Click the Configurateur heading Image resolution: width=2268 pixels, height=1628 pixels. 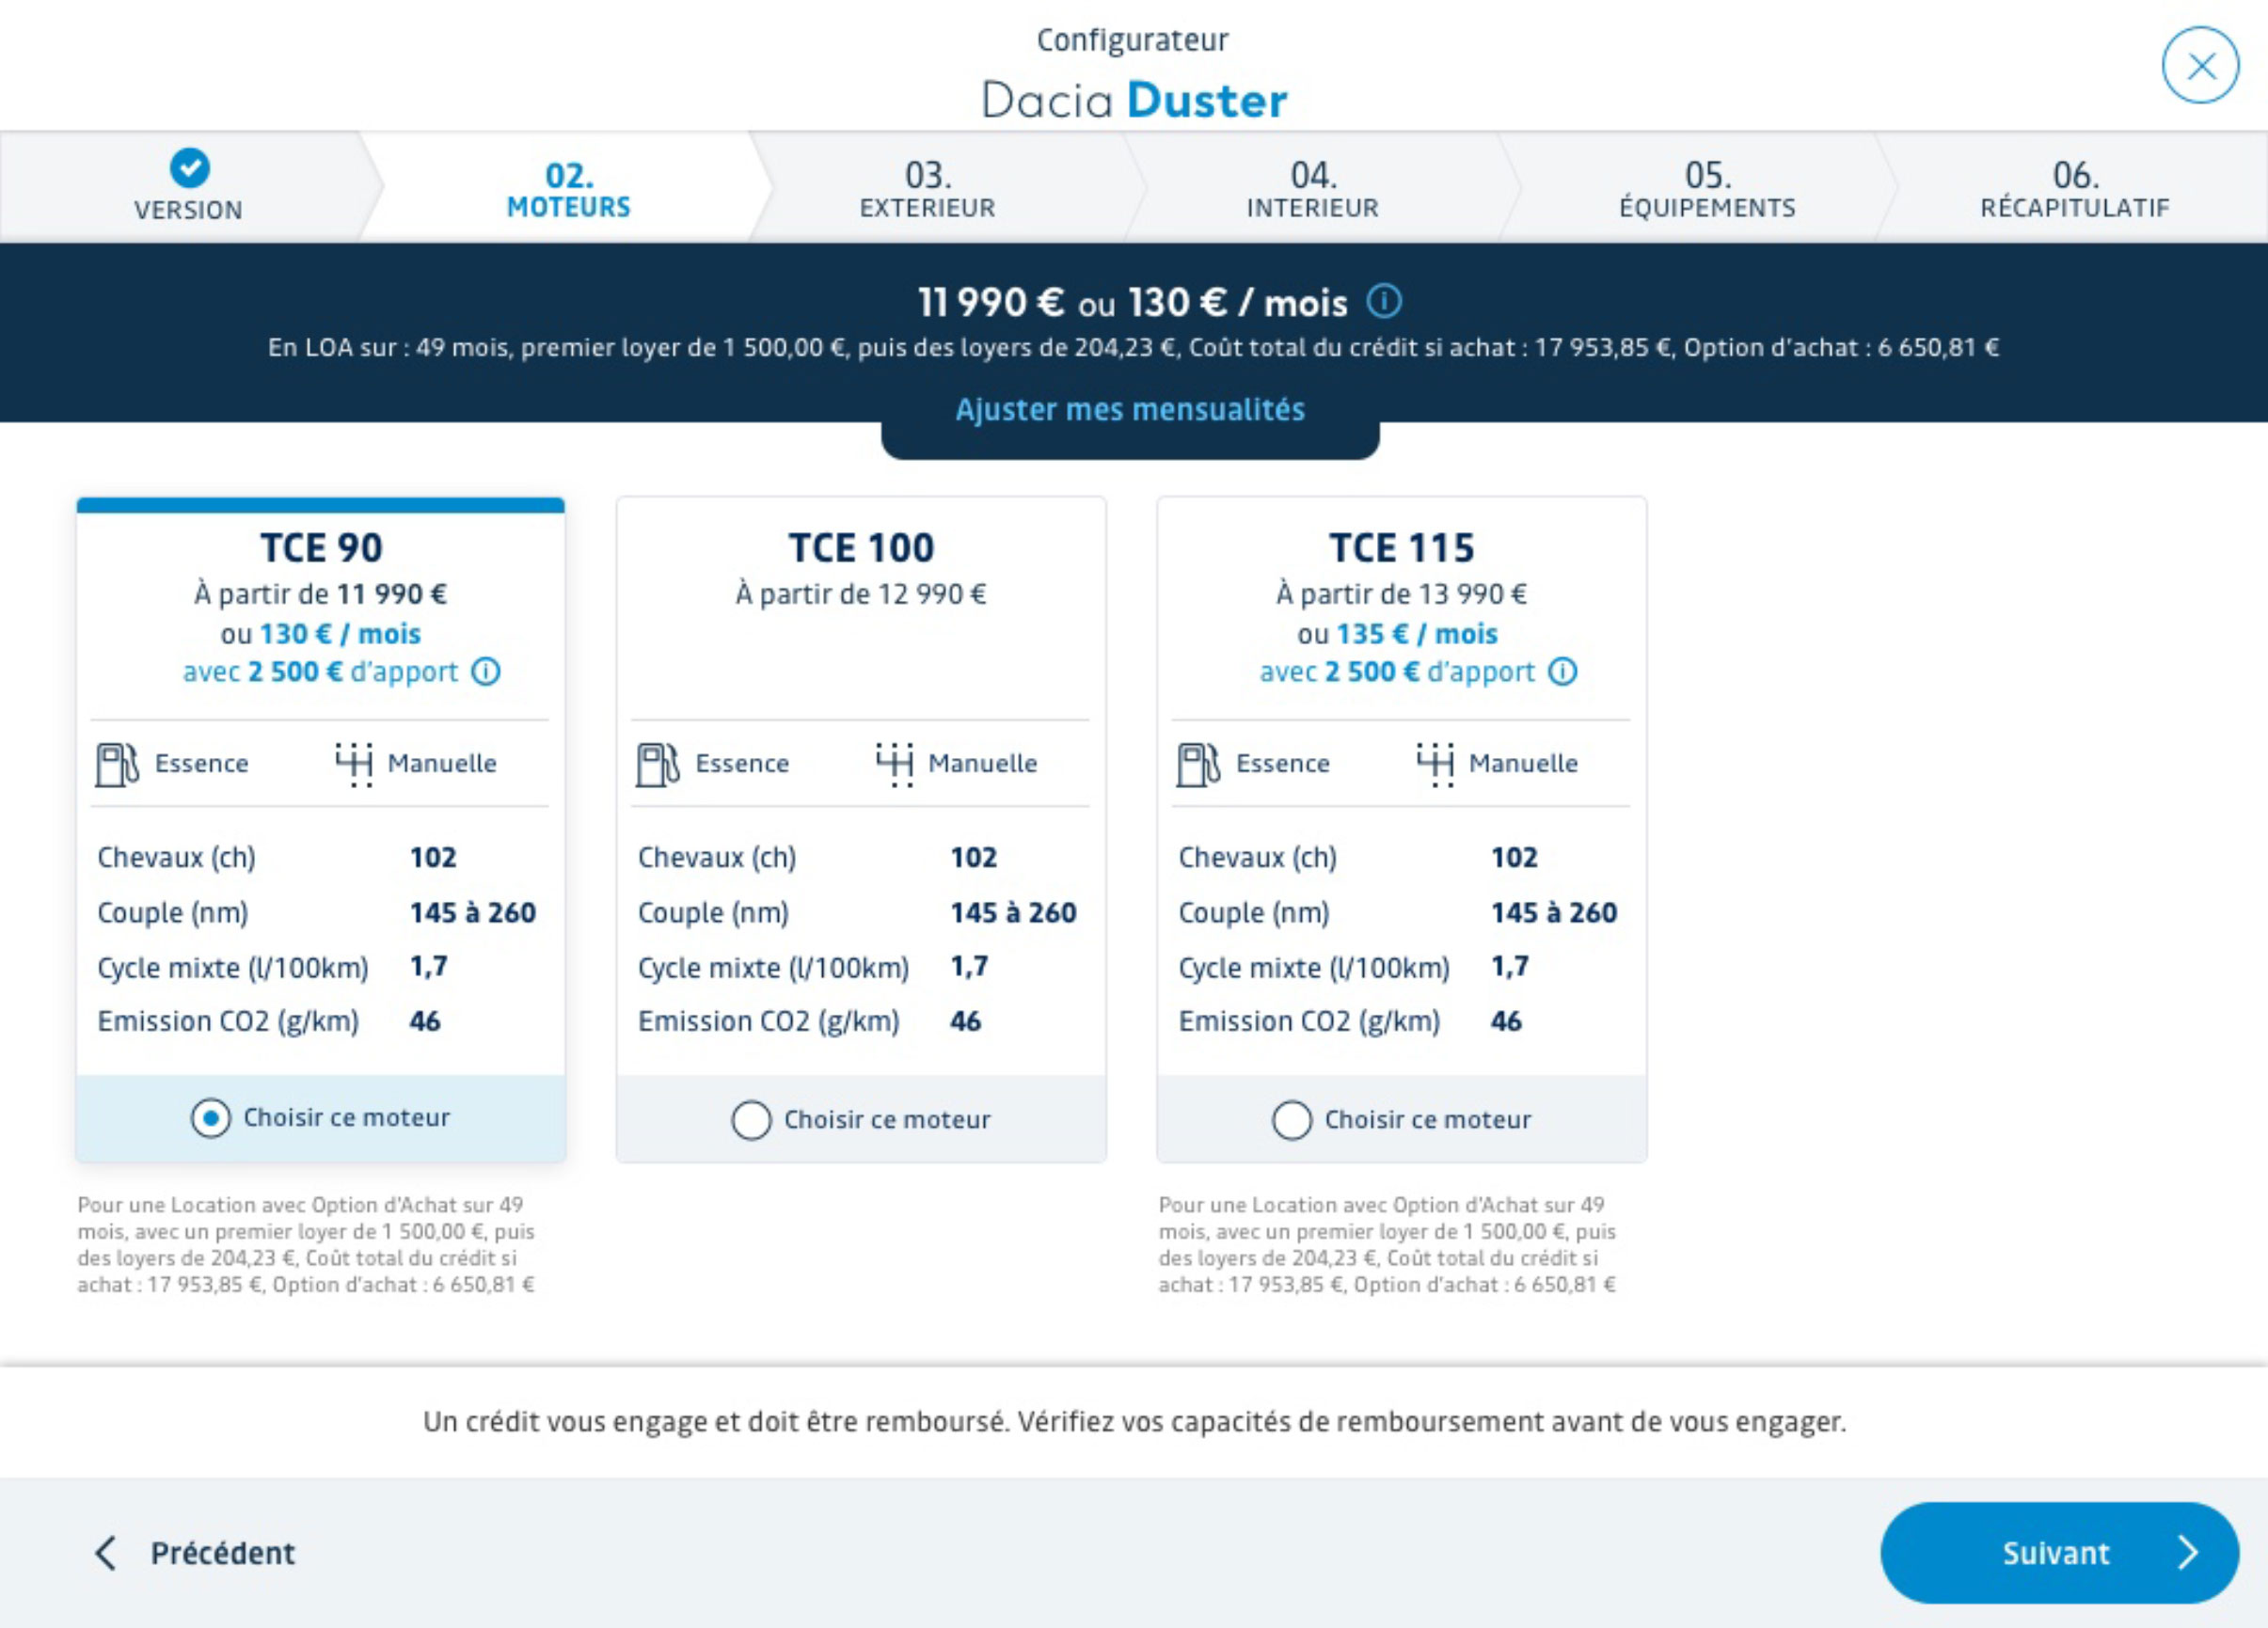pos(1133,40)
